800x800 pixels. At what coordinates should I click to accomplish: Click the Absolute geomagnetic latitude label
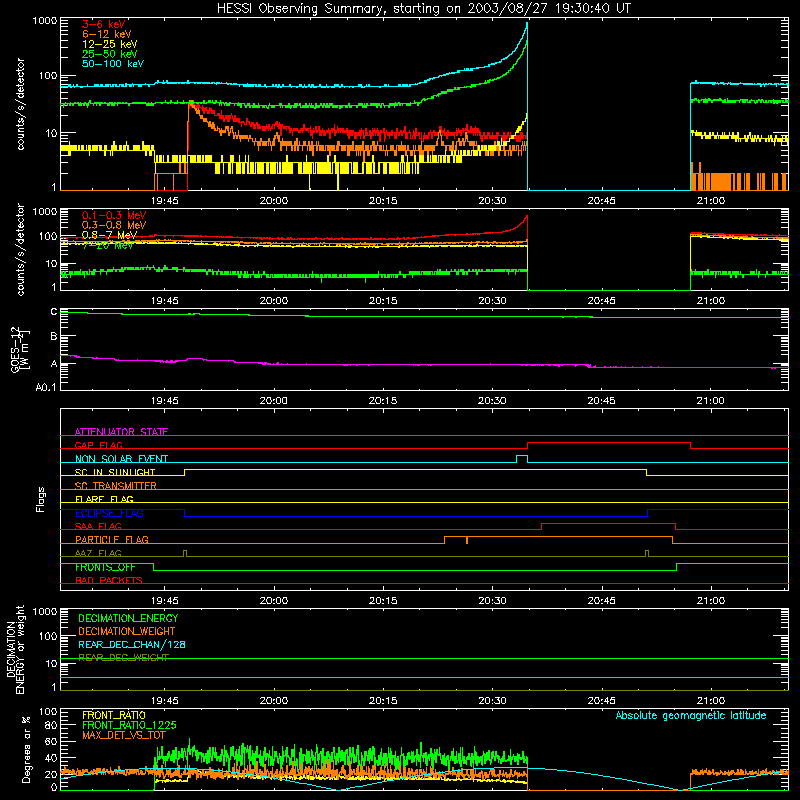click(691, 716)
